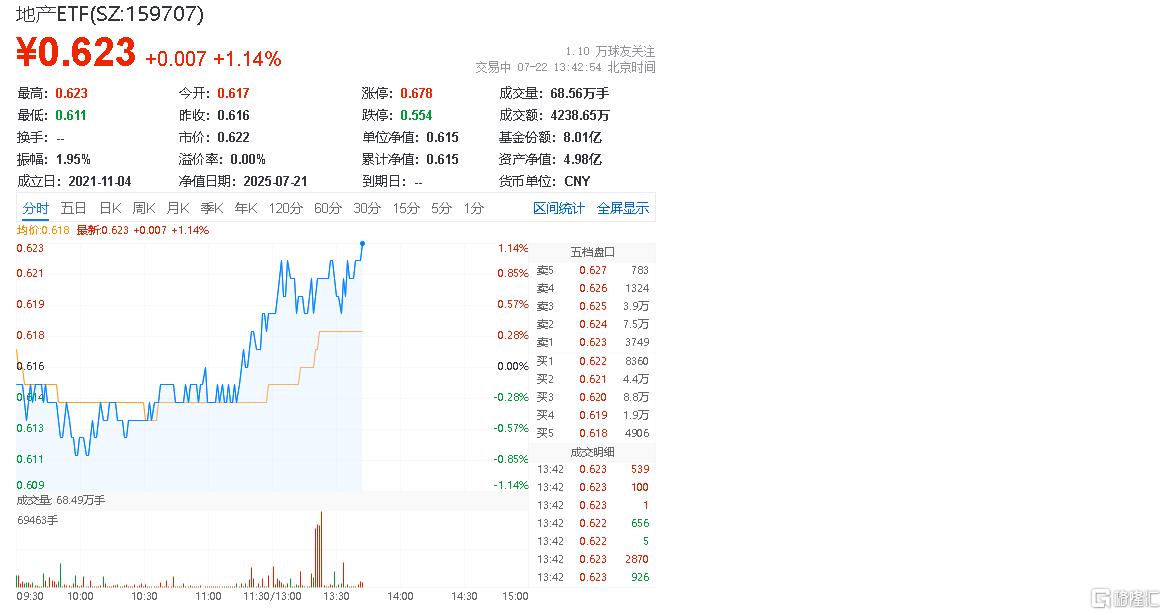Open 全屏显示 fullscreen view
The width and height of the screenshot is (1166, 615).
point(623,208)
